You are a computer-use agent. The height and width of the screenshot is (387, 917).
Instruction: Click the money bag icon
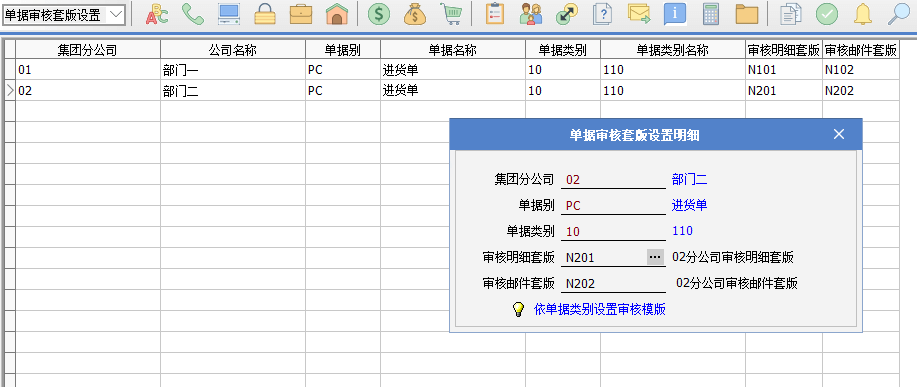point(415,14)
